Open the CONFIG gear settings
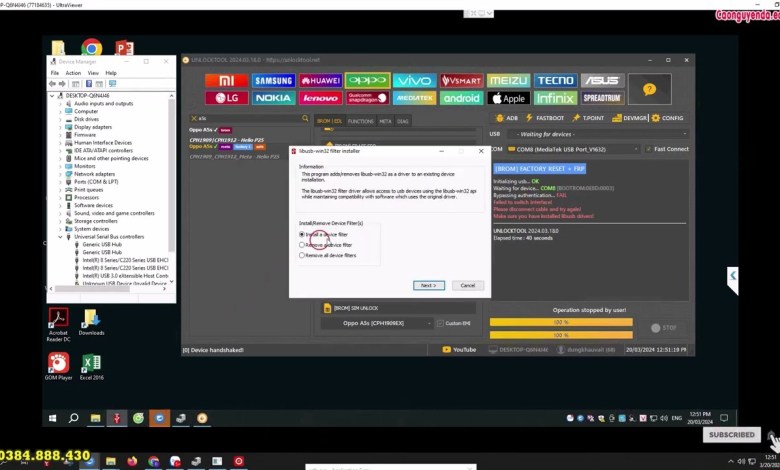This screenshot has width=780, height=470. (667, 118)
